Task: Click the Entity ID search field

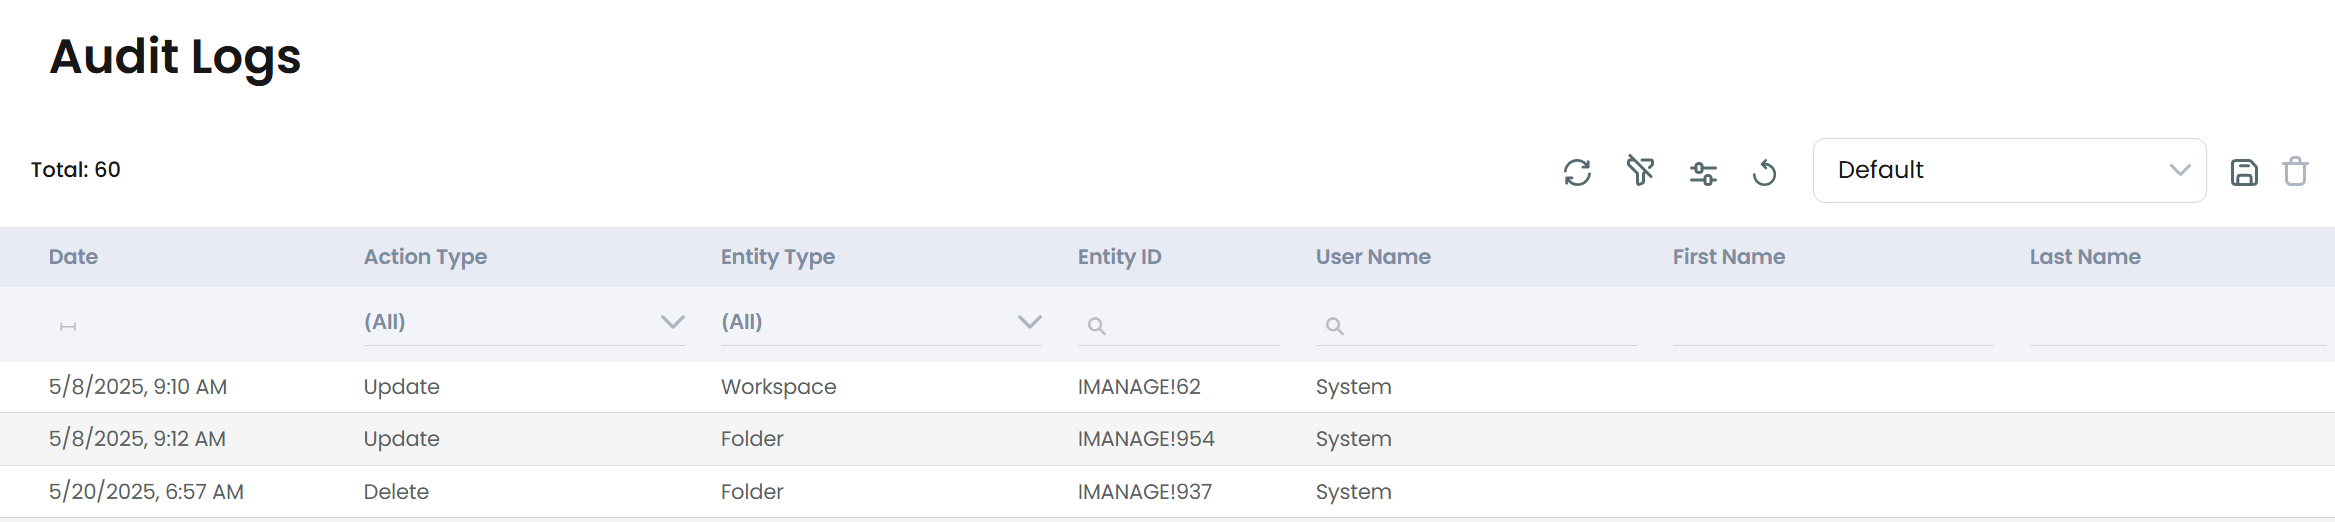Action: (1178, 325)
